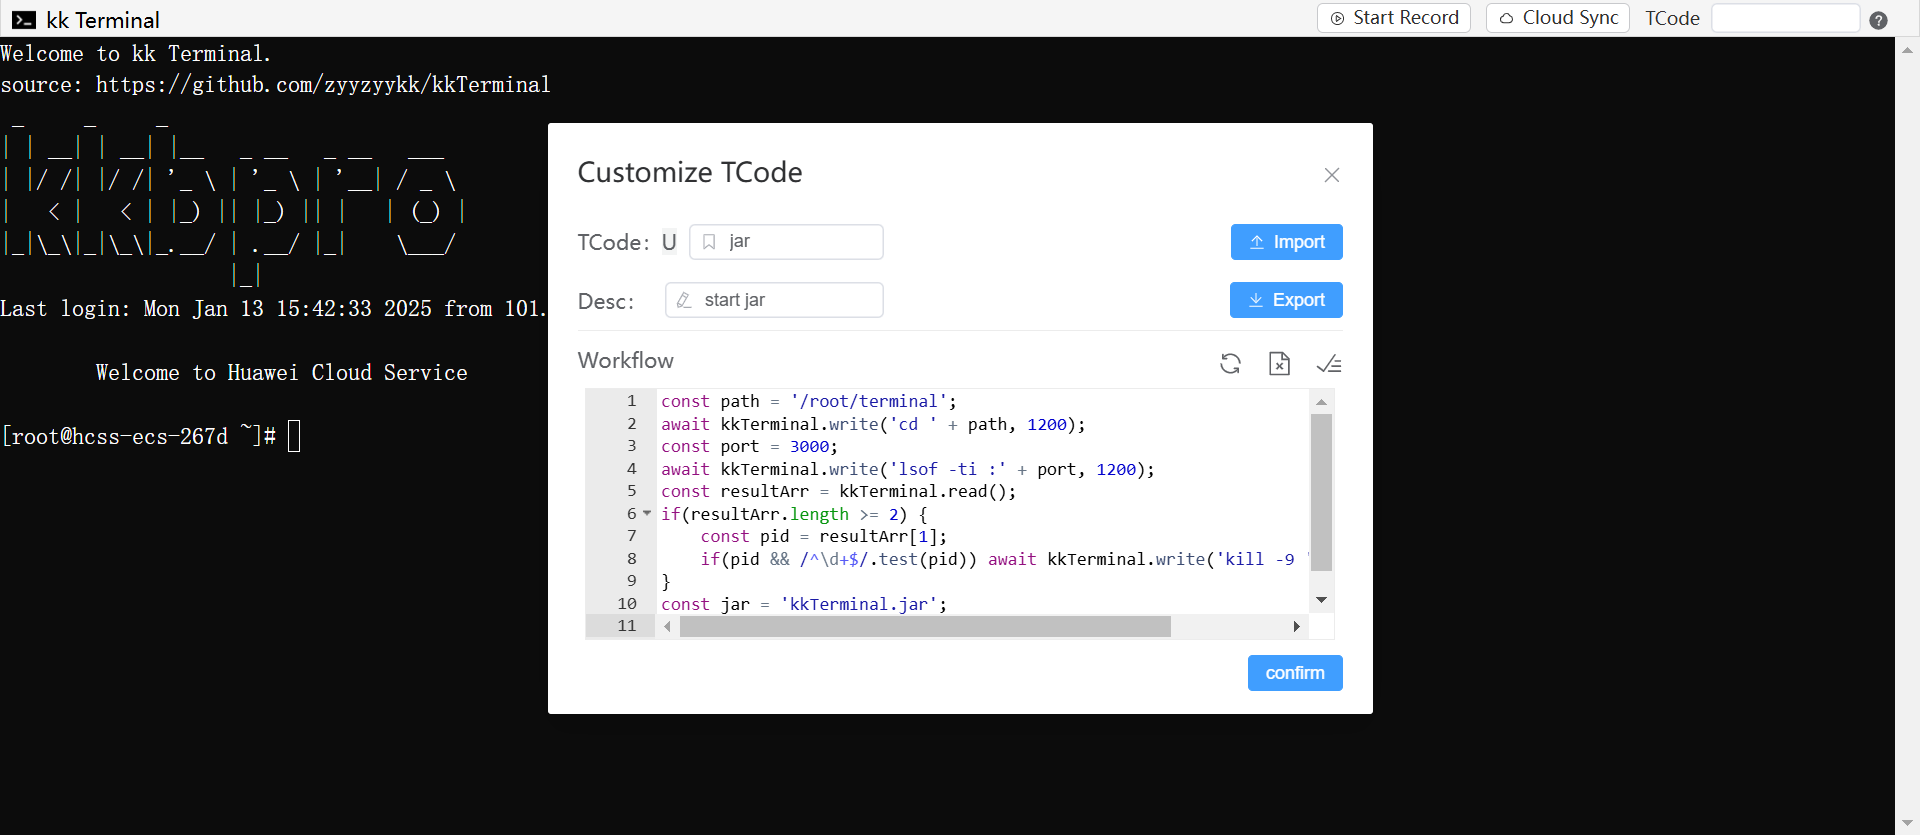1920x835 pixels.
Task: Click the code editor horizontal scrollbar thumb
Action: [925, 627]
